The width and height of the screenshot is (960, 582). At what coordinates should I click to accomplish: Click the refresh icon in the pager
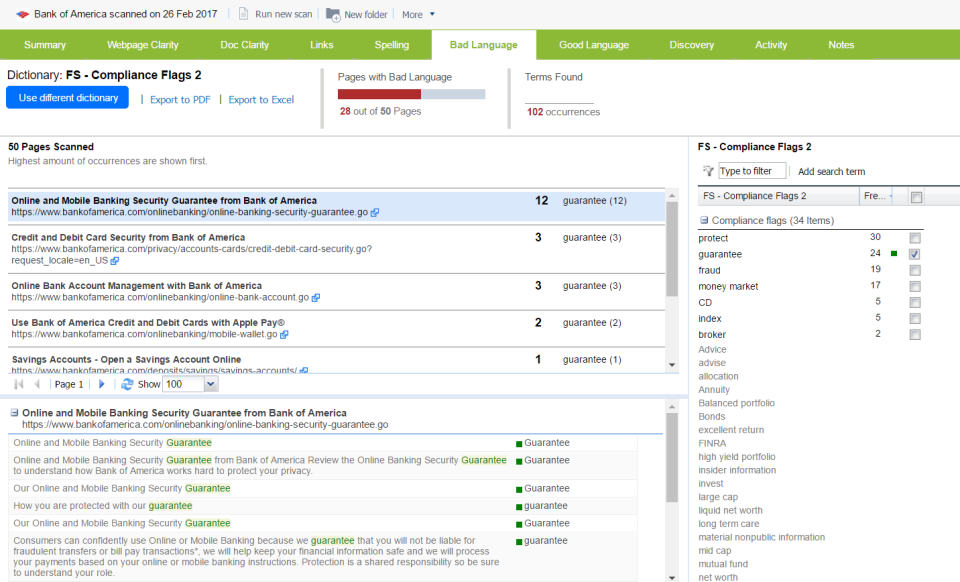click(126, 384)
